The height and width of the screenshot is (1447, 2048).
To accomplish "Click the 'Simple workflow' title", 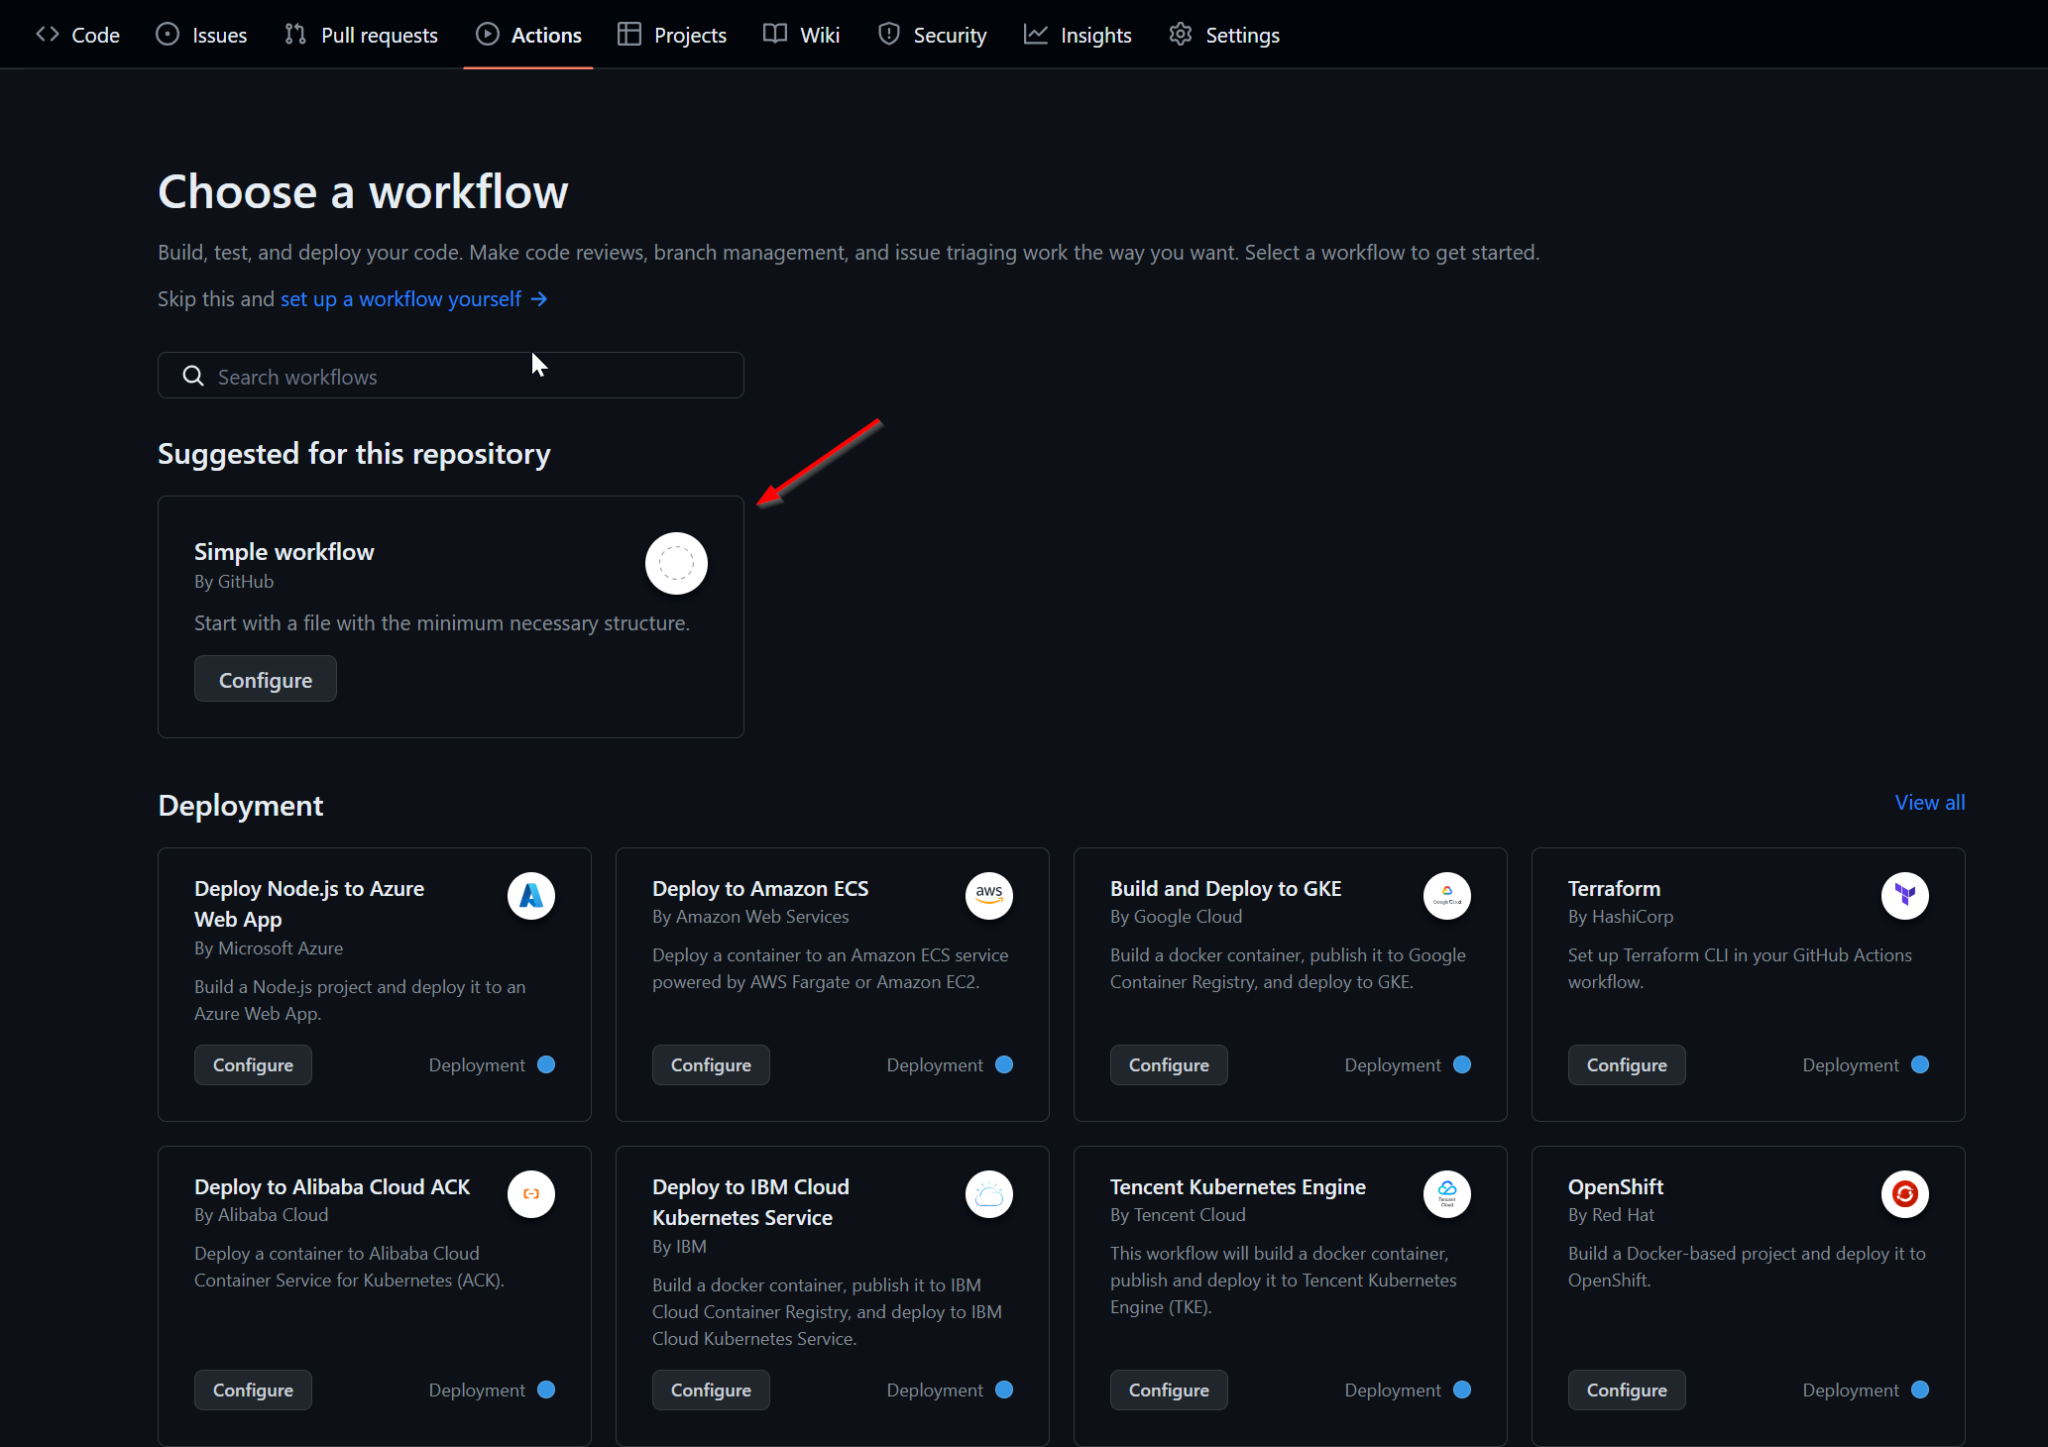I will point(284,552).
